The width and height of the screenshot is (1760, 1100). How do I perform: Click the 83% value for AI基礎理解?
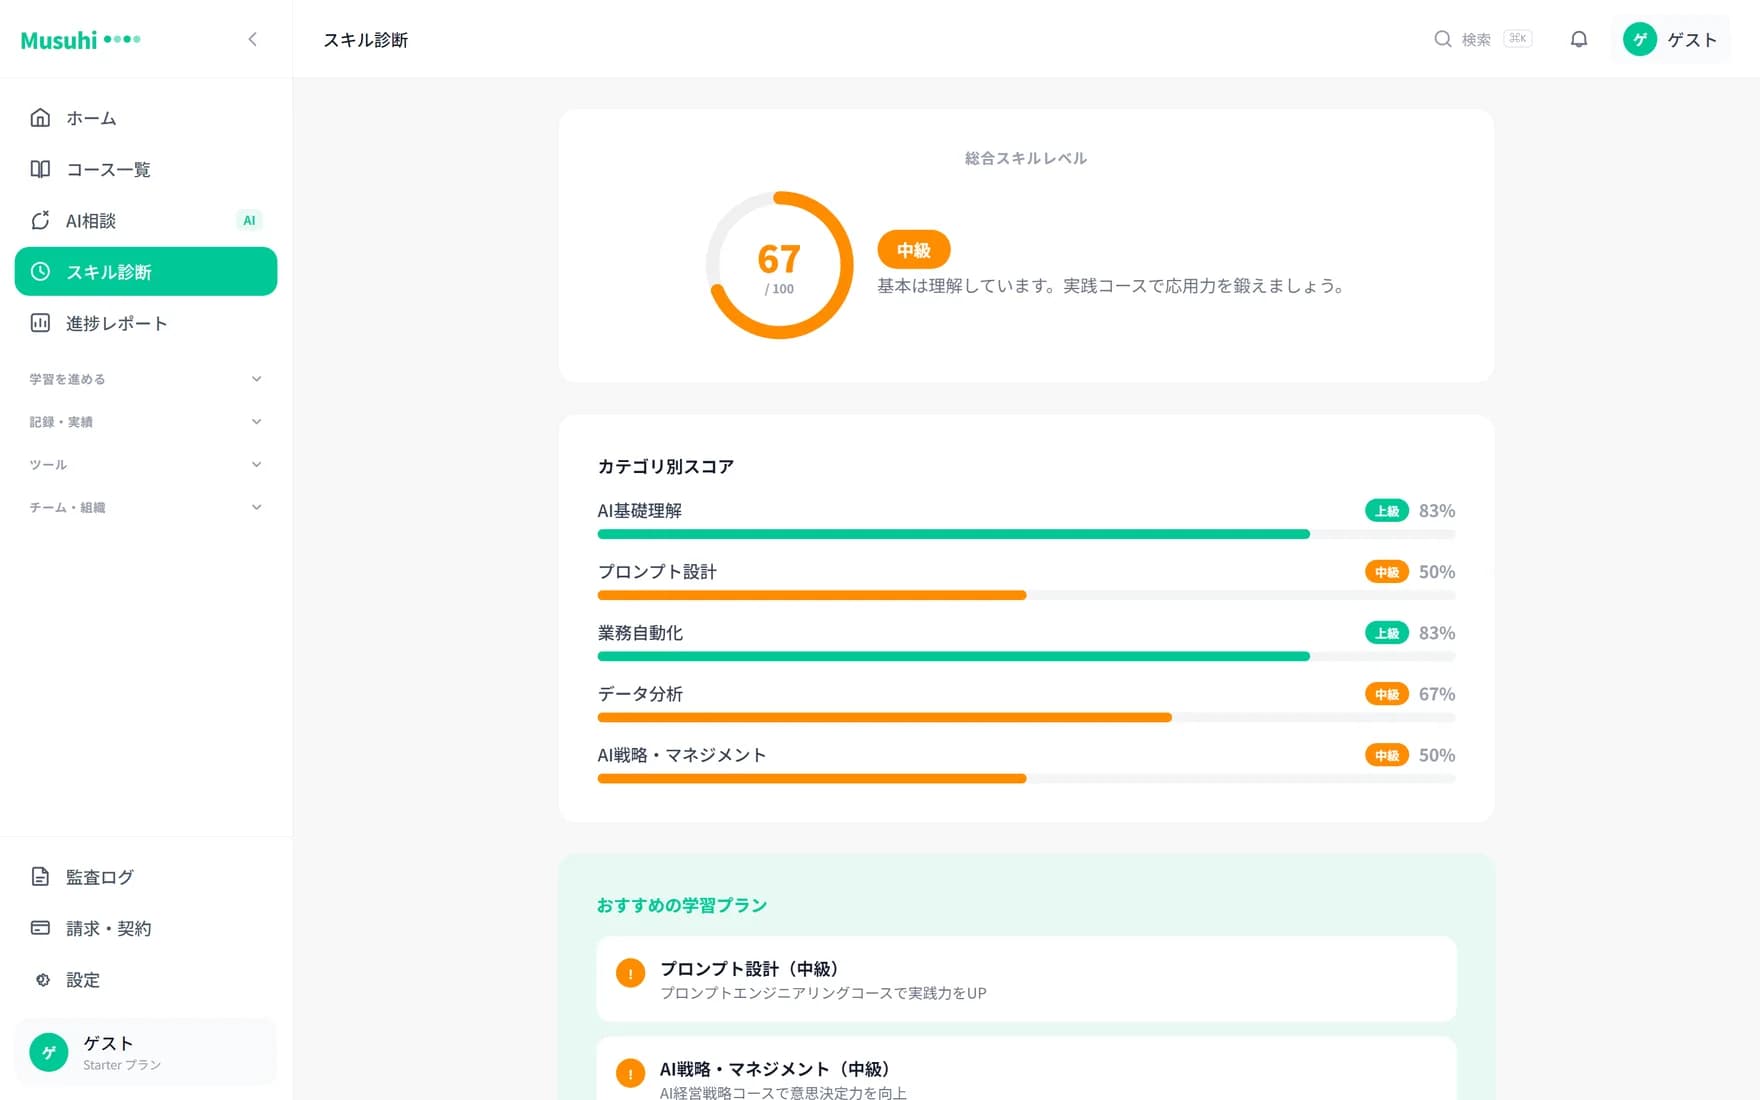(x=1437, y=511)
